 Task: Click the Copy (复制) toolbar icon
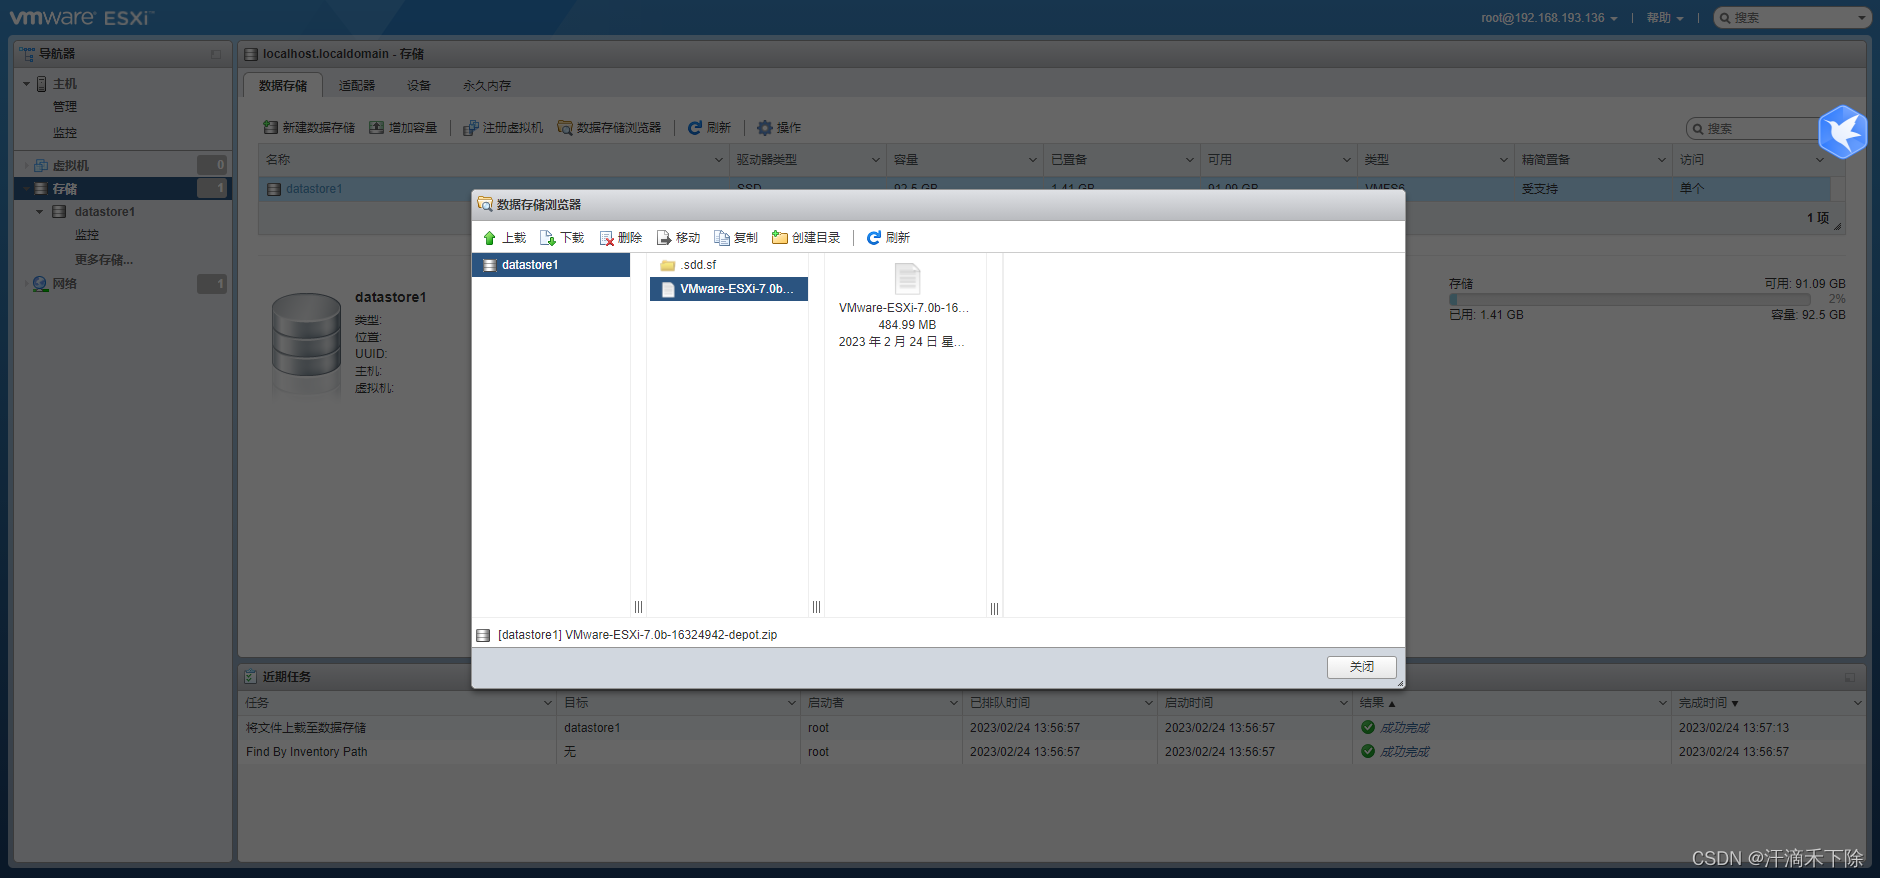pos(722,238)
